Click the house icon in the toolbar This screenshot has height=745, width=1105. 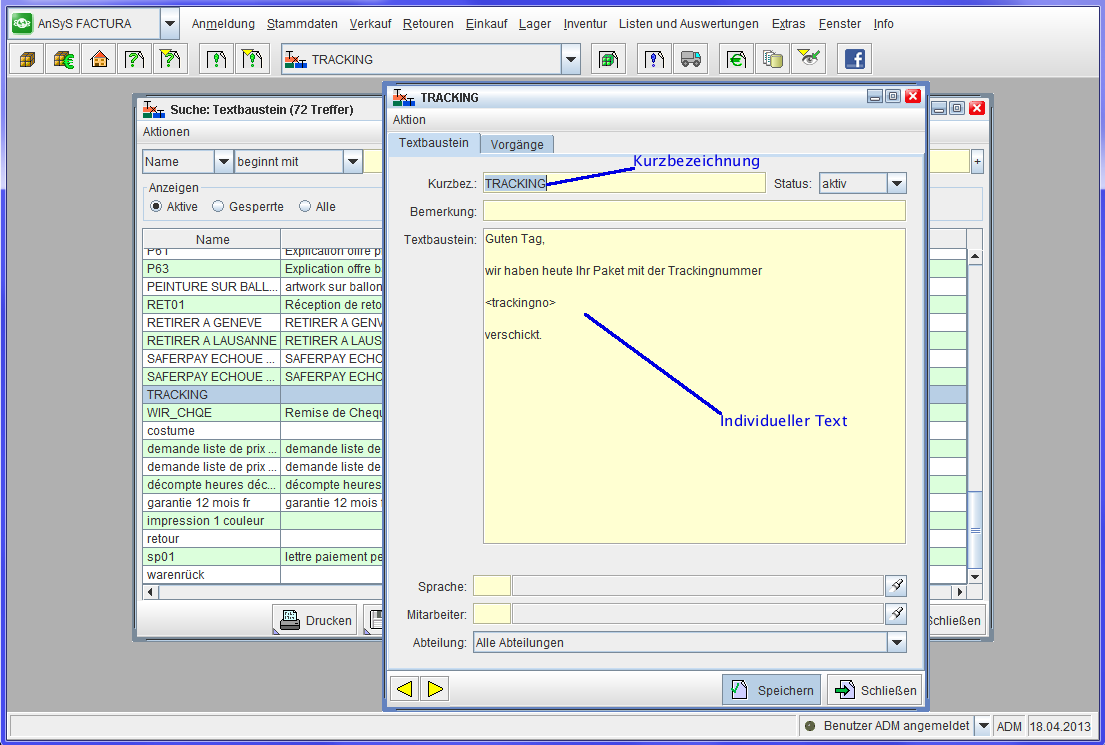98,60
